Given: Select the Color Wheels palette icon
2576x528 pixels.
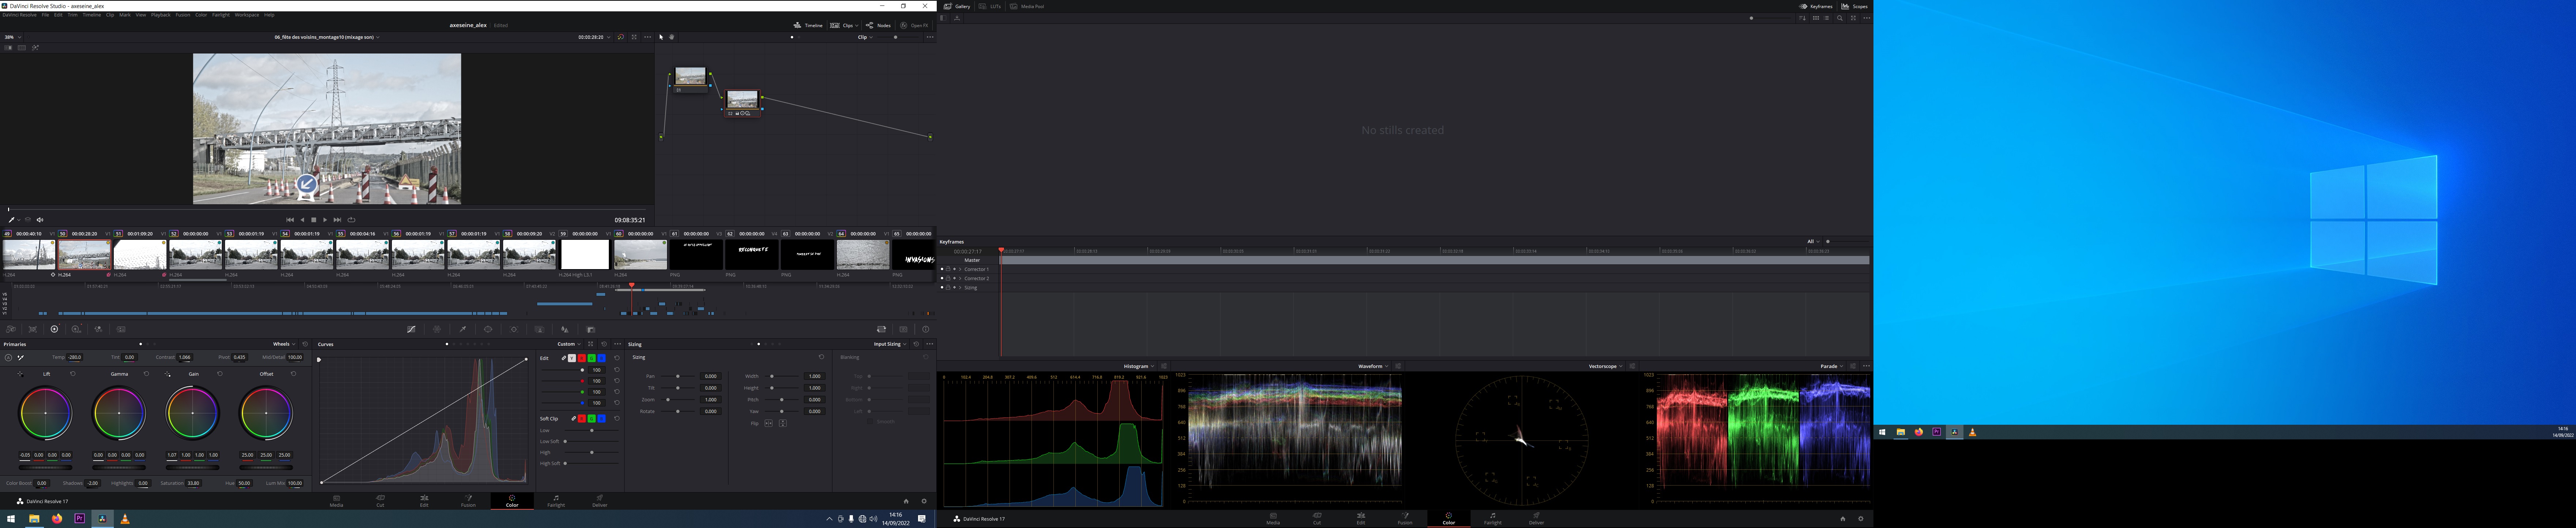Looking at the screenshot, I should pyautogui.click(x=54, y=329).
